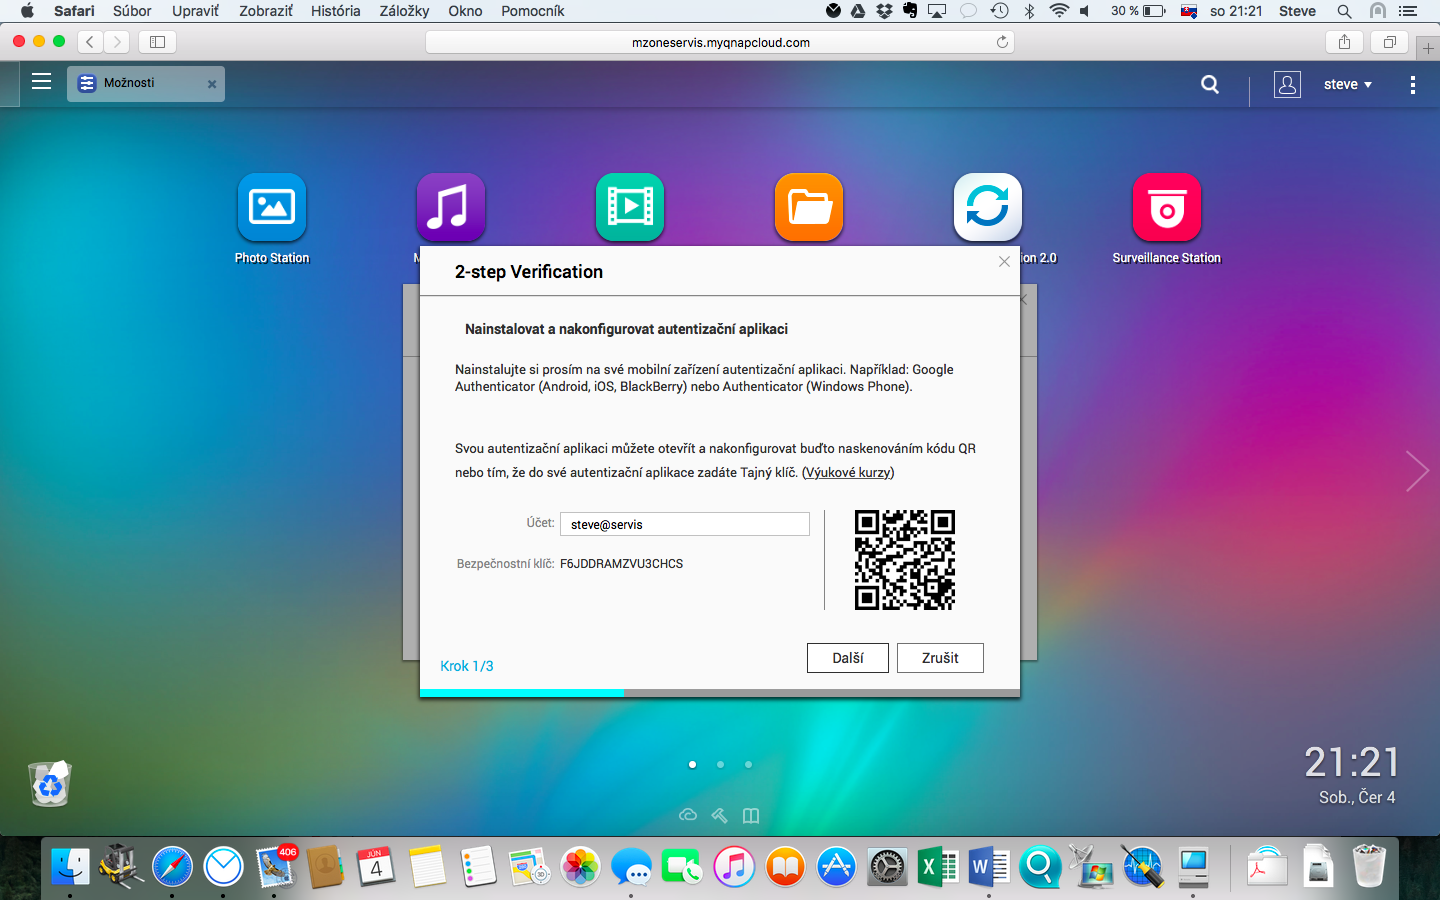Open the Video Station app icon
The height and width of the screenshot is (900, 1440).
630,208
